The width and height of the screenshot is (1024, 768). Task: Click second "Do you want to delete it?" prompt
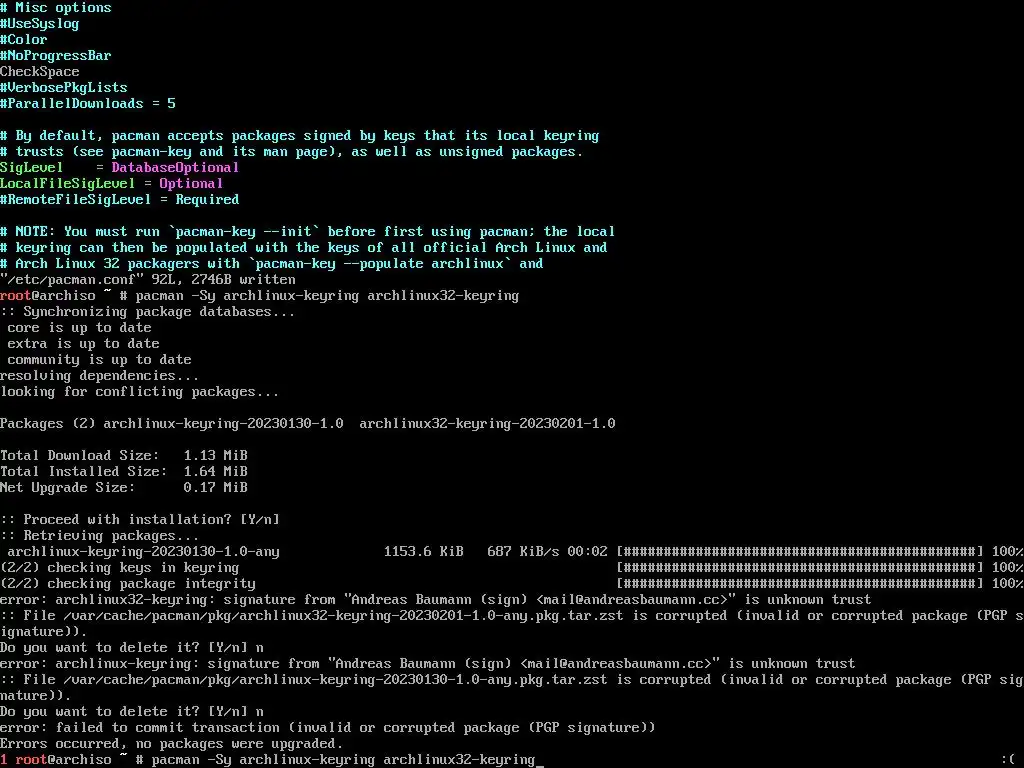coord(131,712)
